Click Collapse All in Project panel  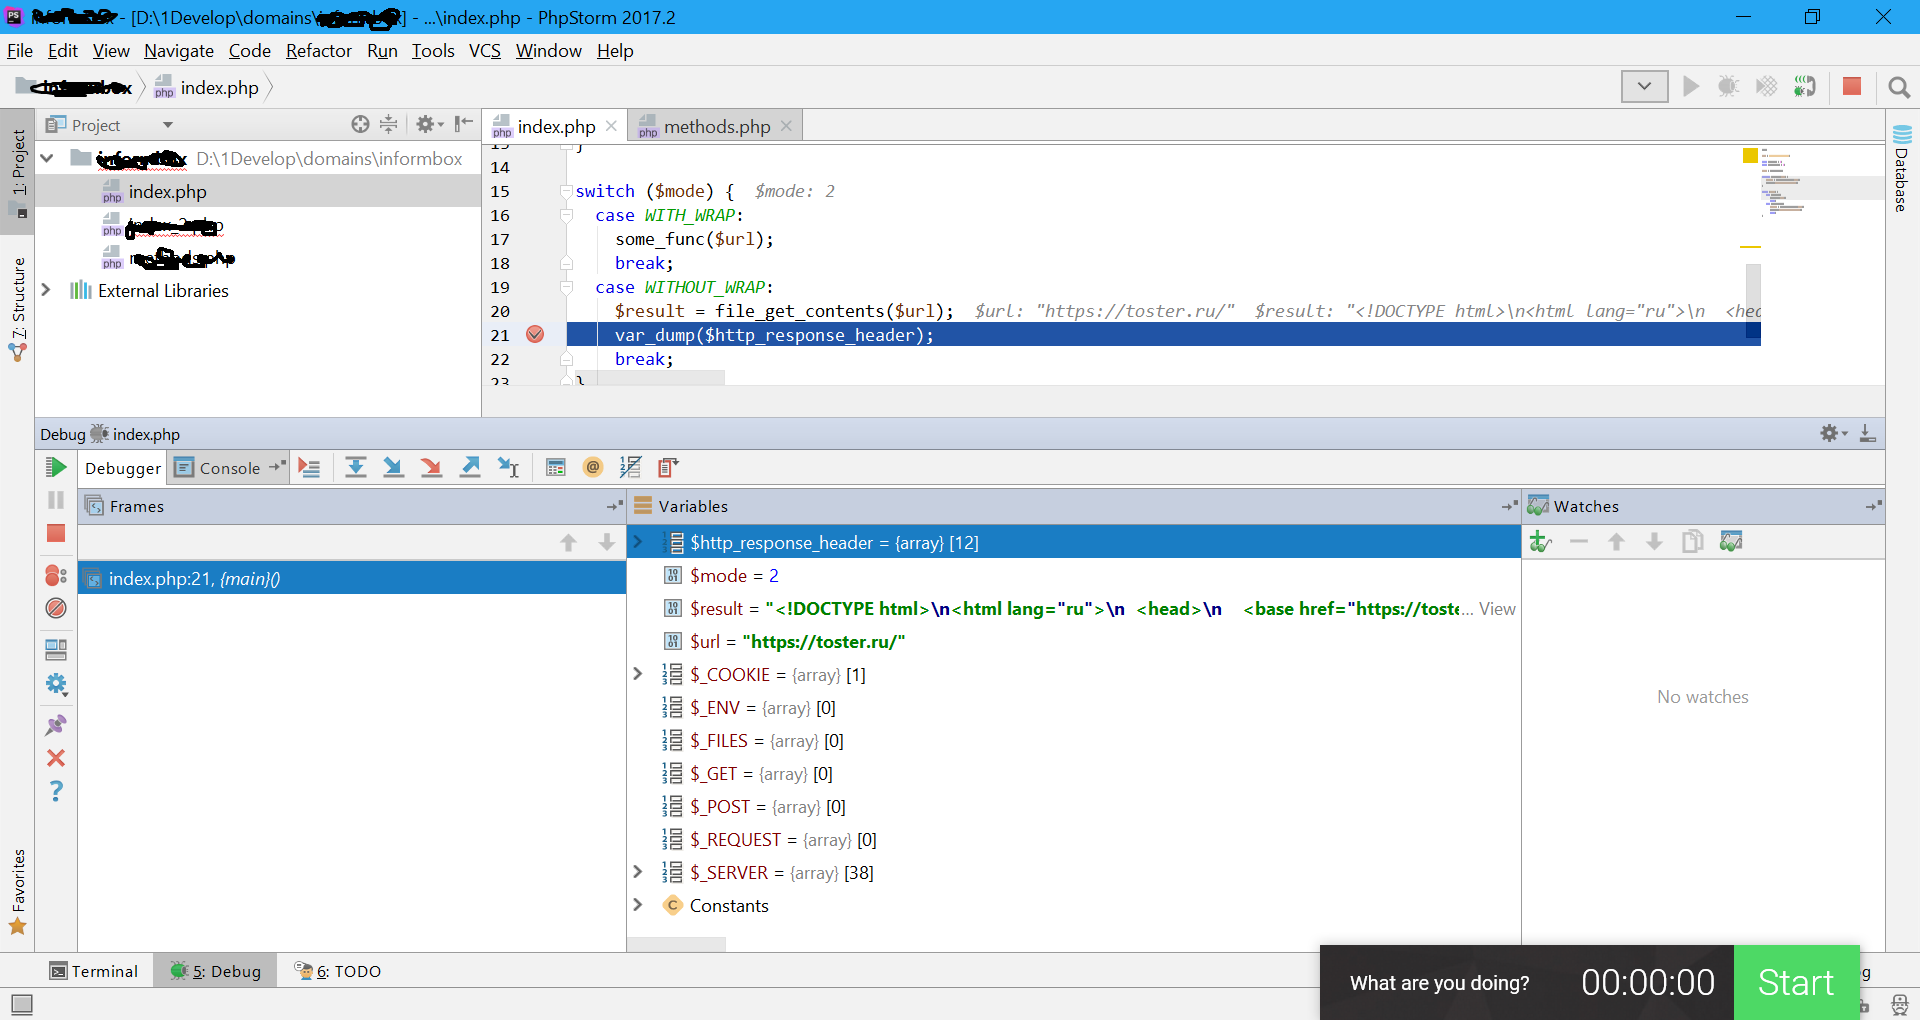(x=389, y=124)
